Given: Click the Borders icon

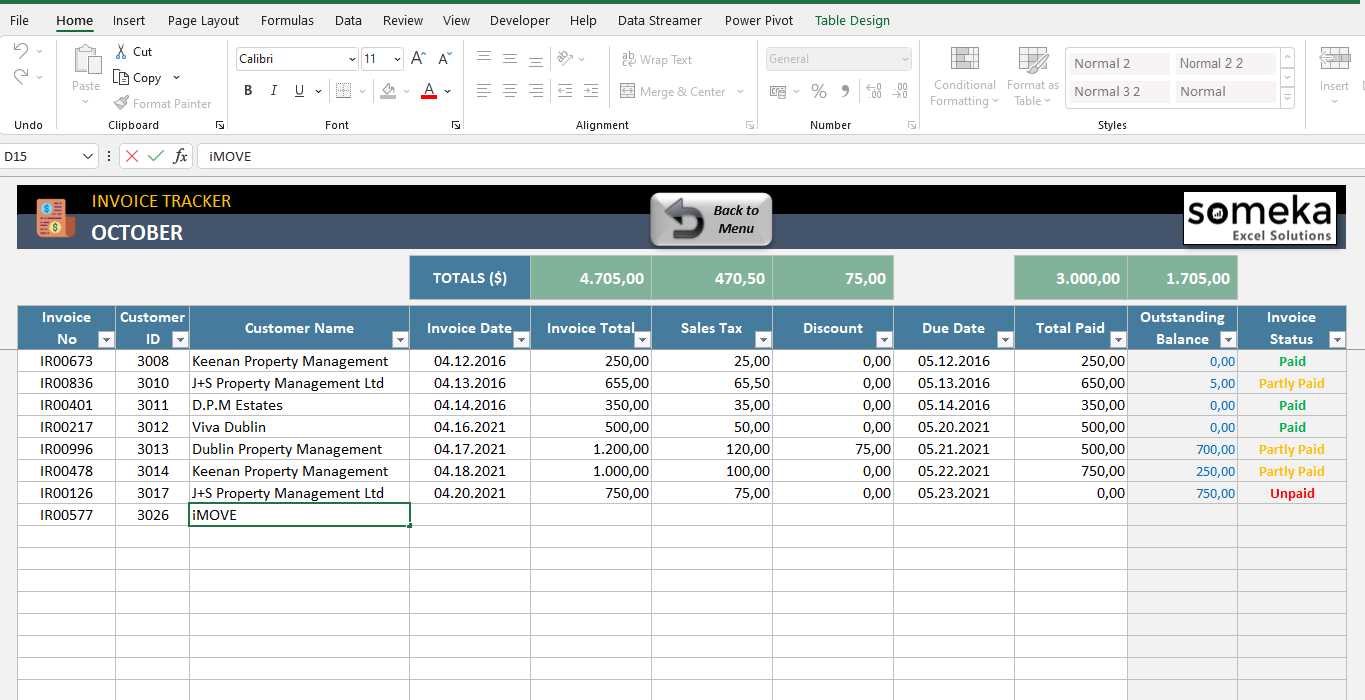Looking at the screenshot, I should coord(343,91).
